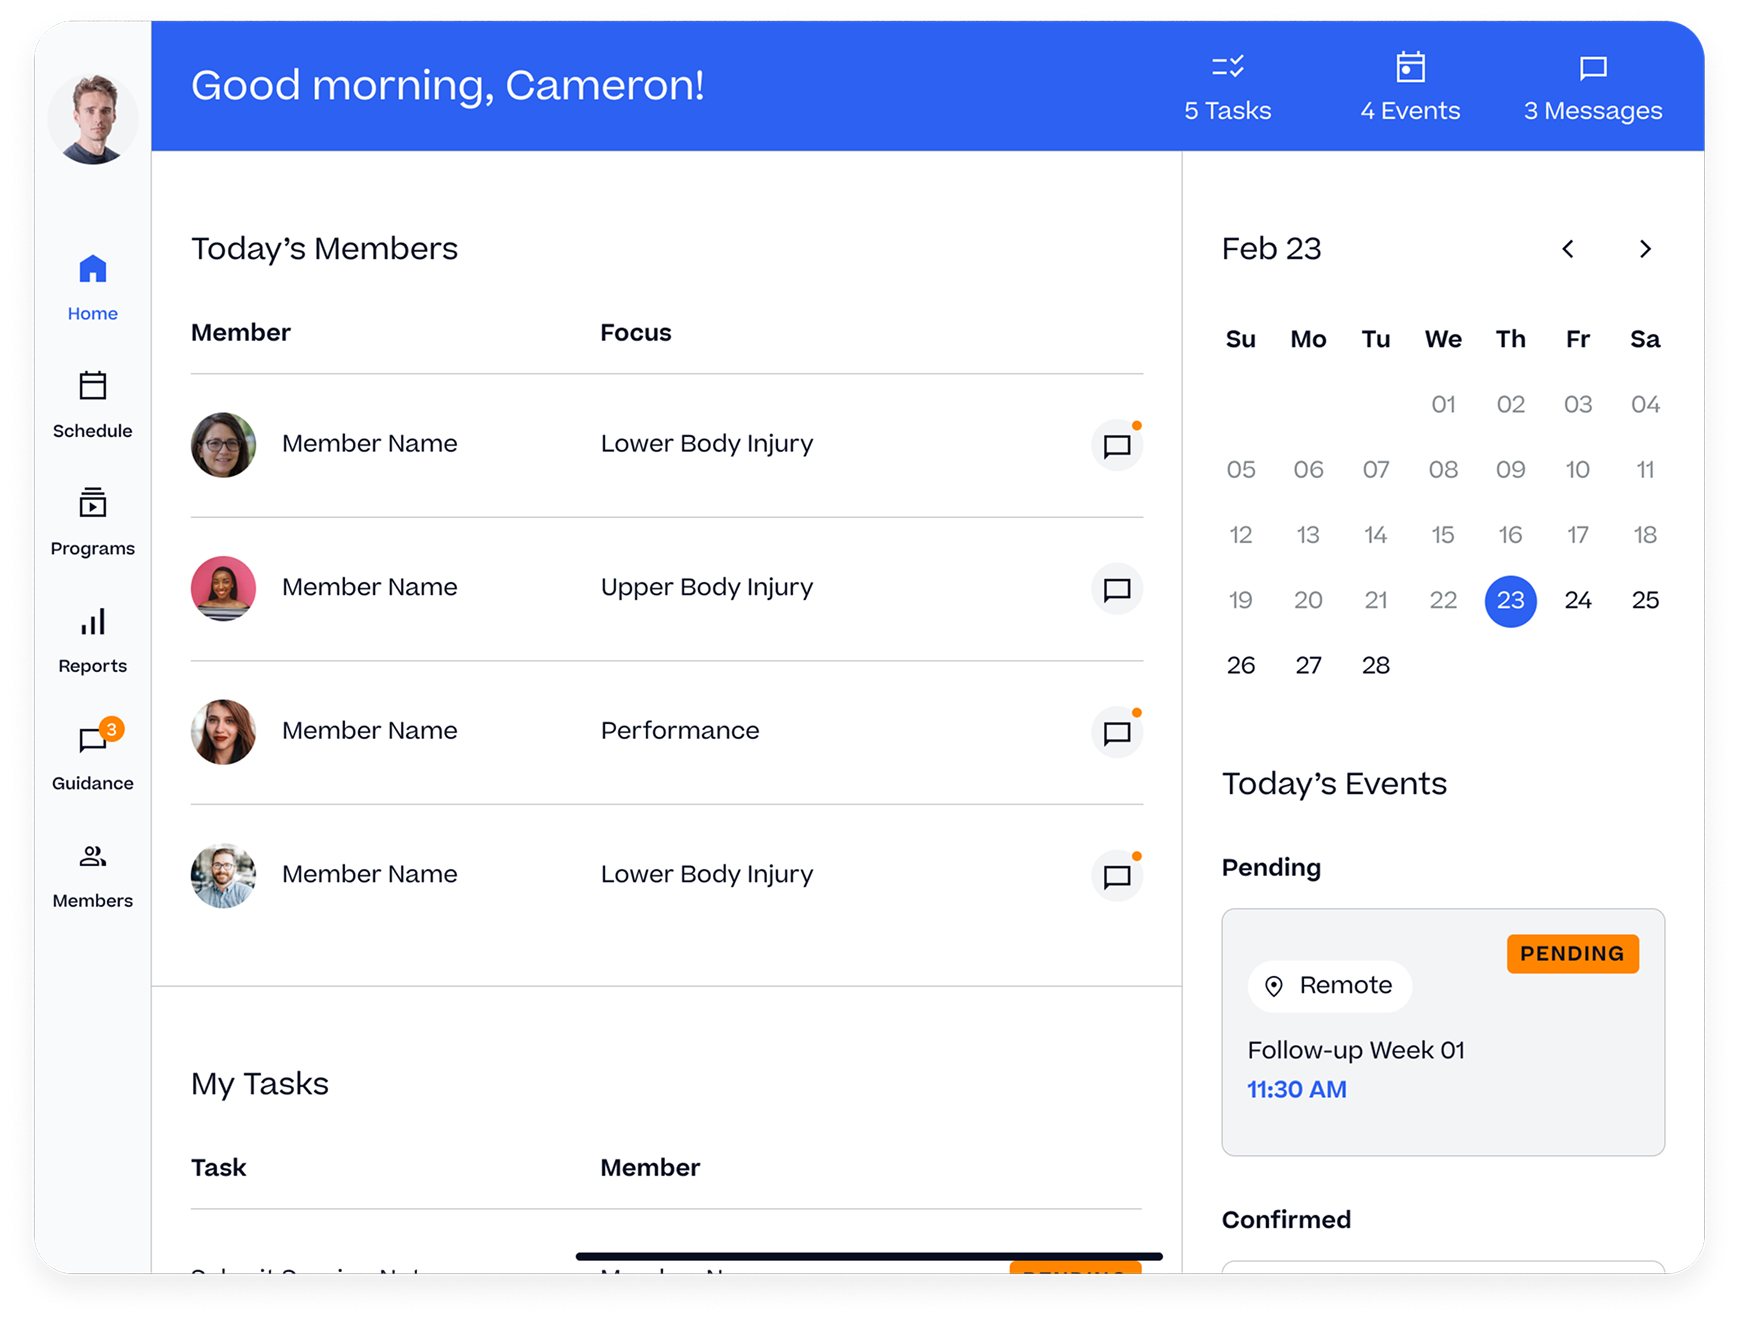Click the Schedule label in sidebar
Screen dimensions: 1738x1320
92,431
